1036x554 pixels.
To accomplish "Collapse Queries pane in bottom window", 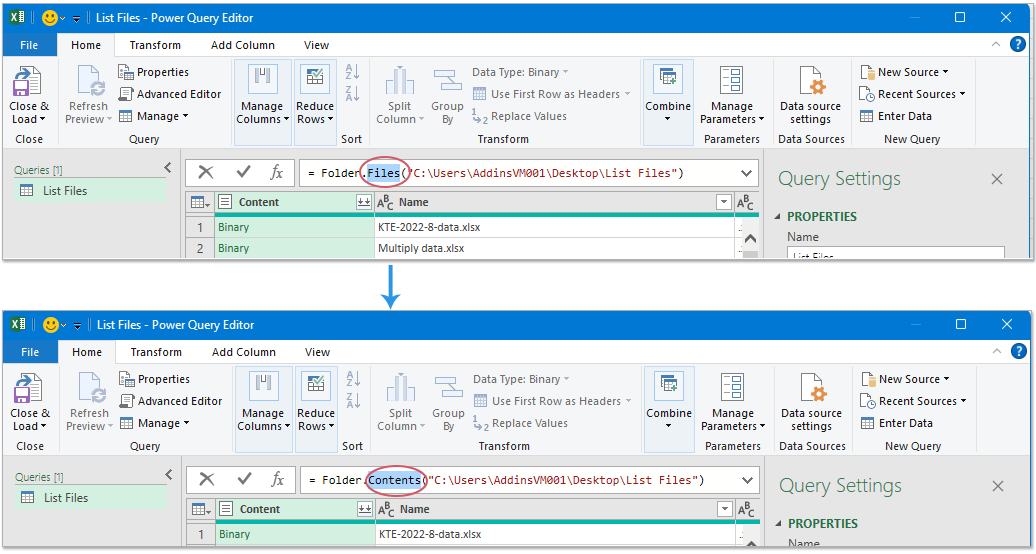I will (169, 474).
